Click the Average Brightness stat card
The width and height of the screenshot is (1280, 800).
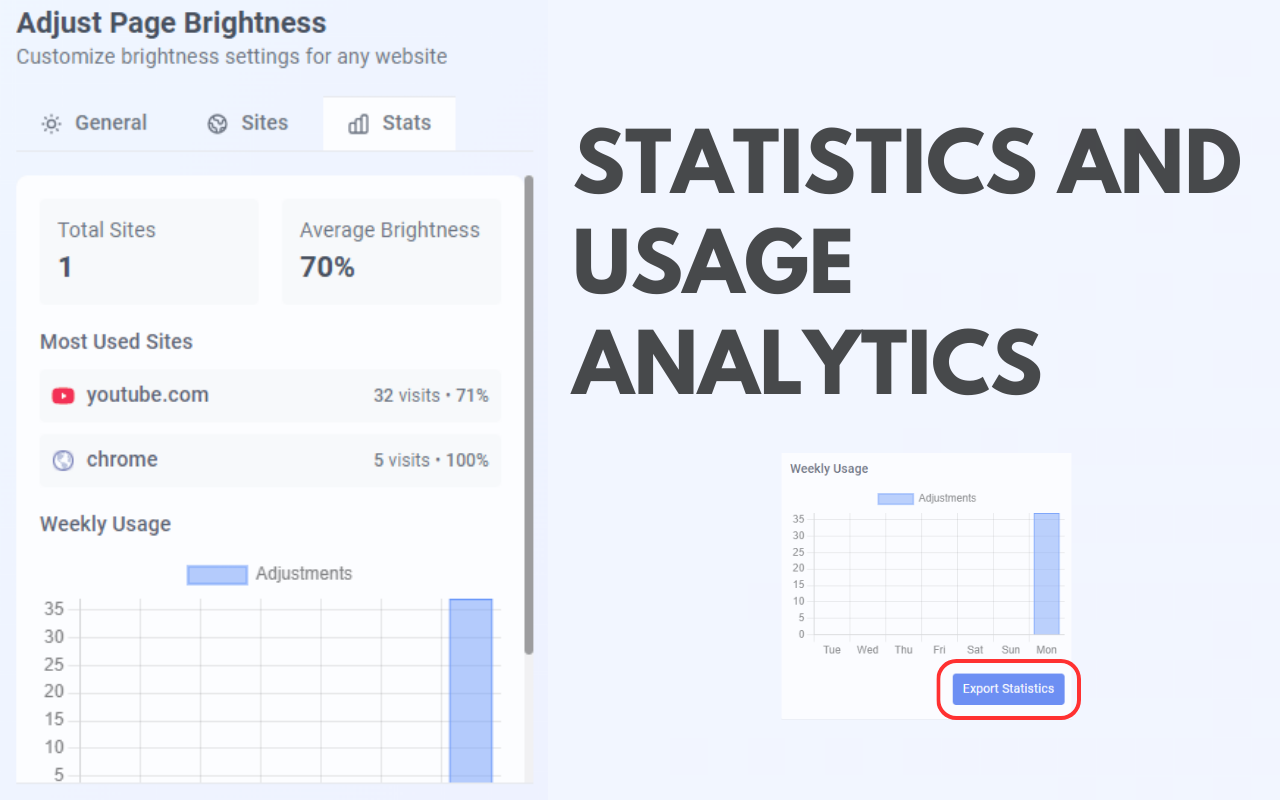[x=391, y=251]
